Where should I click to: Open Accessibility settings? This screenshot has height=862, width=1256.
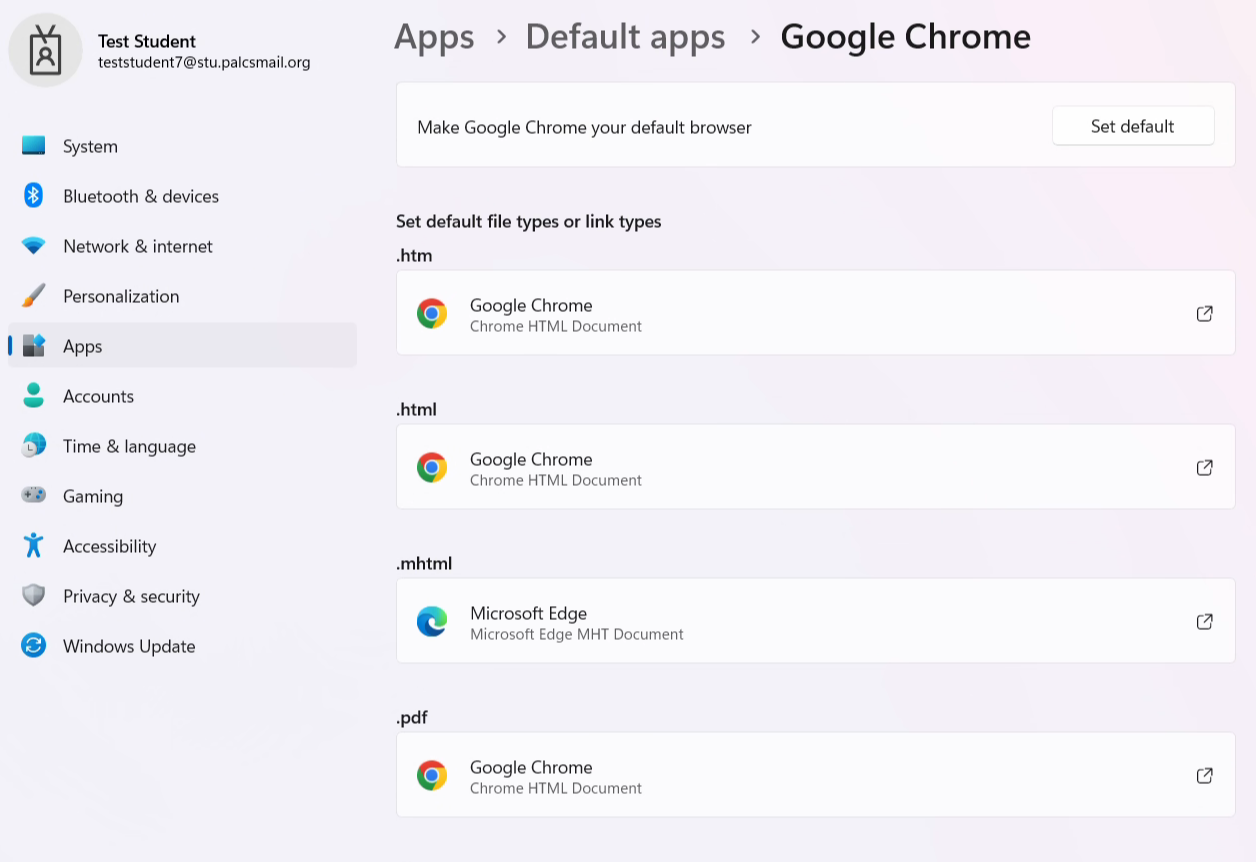pyautogui.click(x=182, y=546)
